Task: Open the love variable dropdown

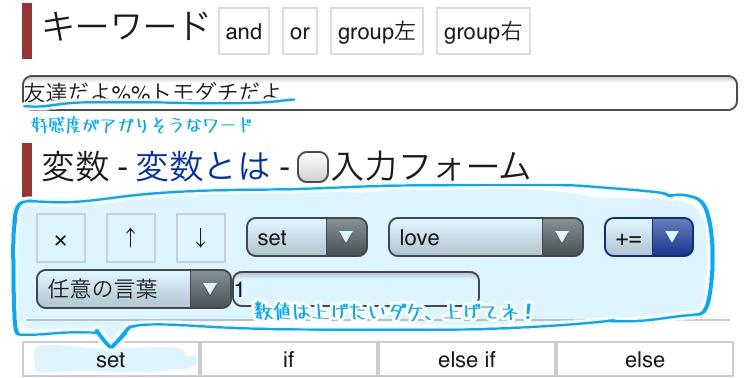Action: (x=486, y=237)
